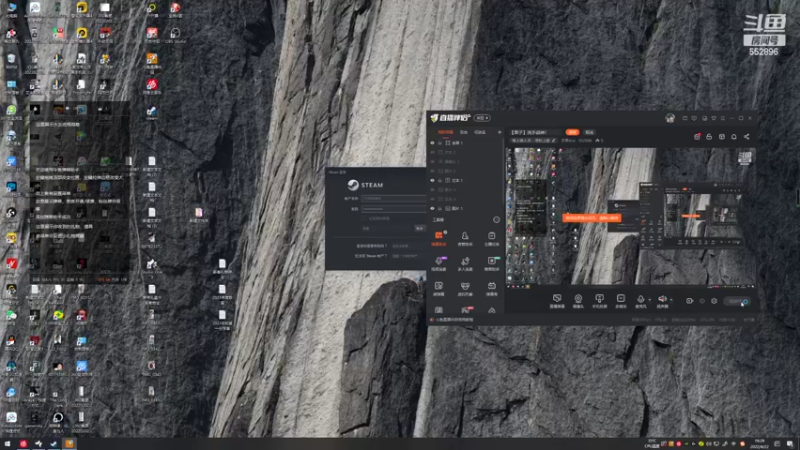Open the 视频连麦 tool
Viewport: 800px width, 450px height.
(x=439, y=263)
